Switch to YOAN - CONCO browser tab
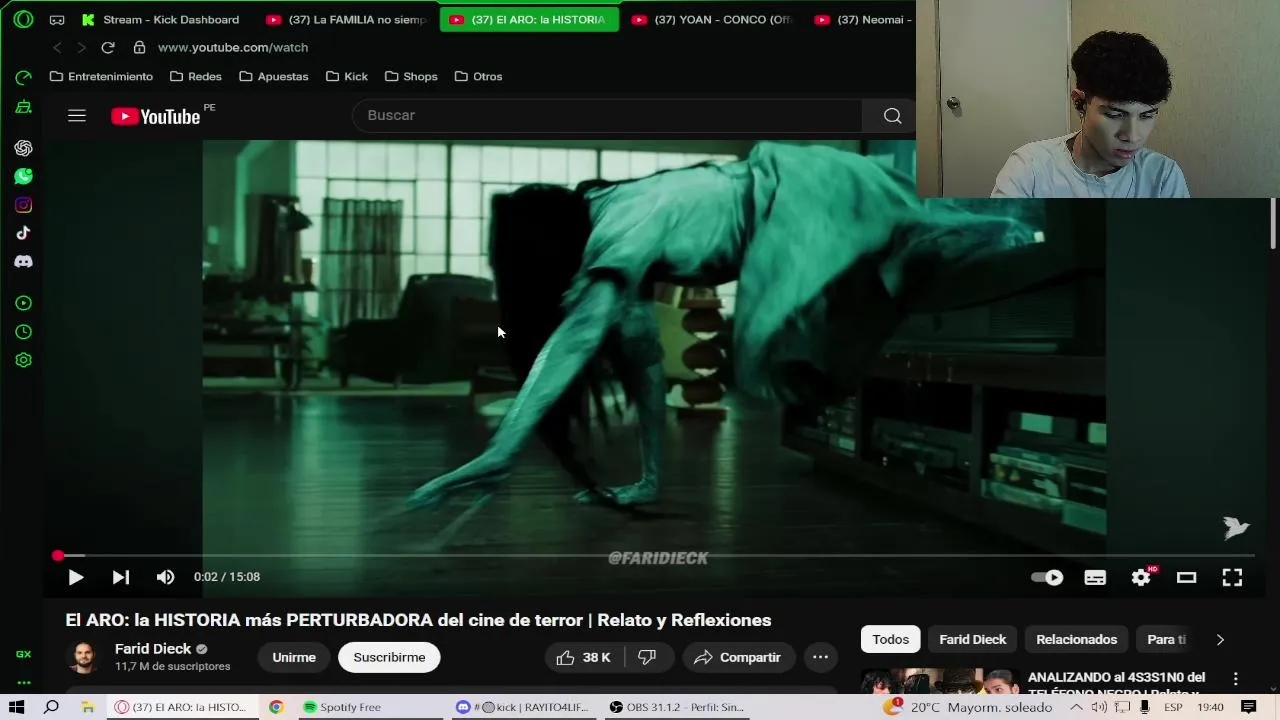Image resolution: width=1280 pixels, height=720 pixels. [x=712, y=20]
